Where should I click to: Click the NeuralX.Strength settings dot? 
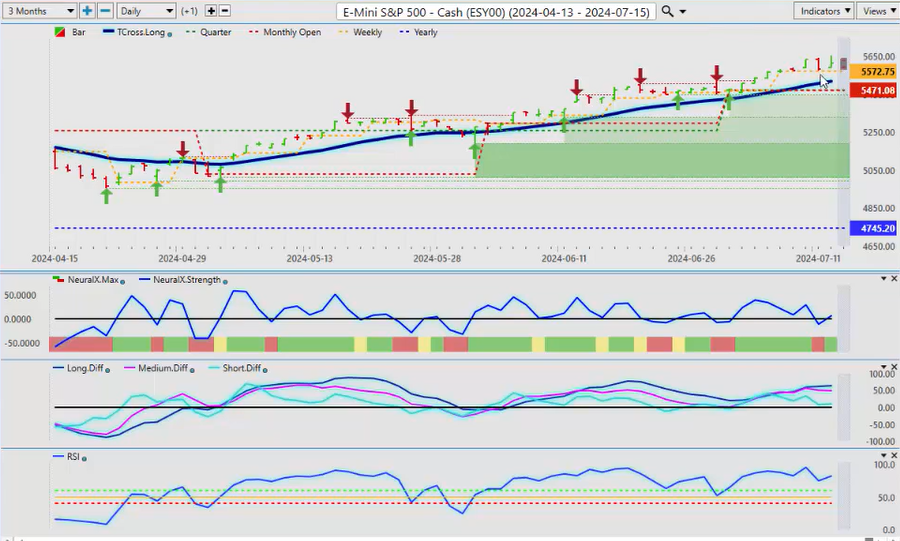(x=225, y=281)
